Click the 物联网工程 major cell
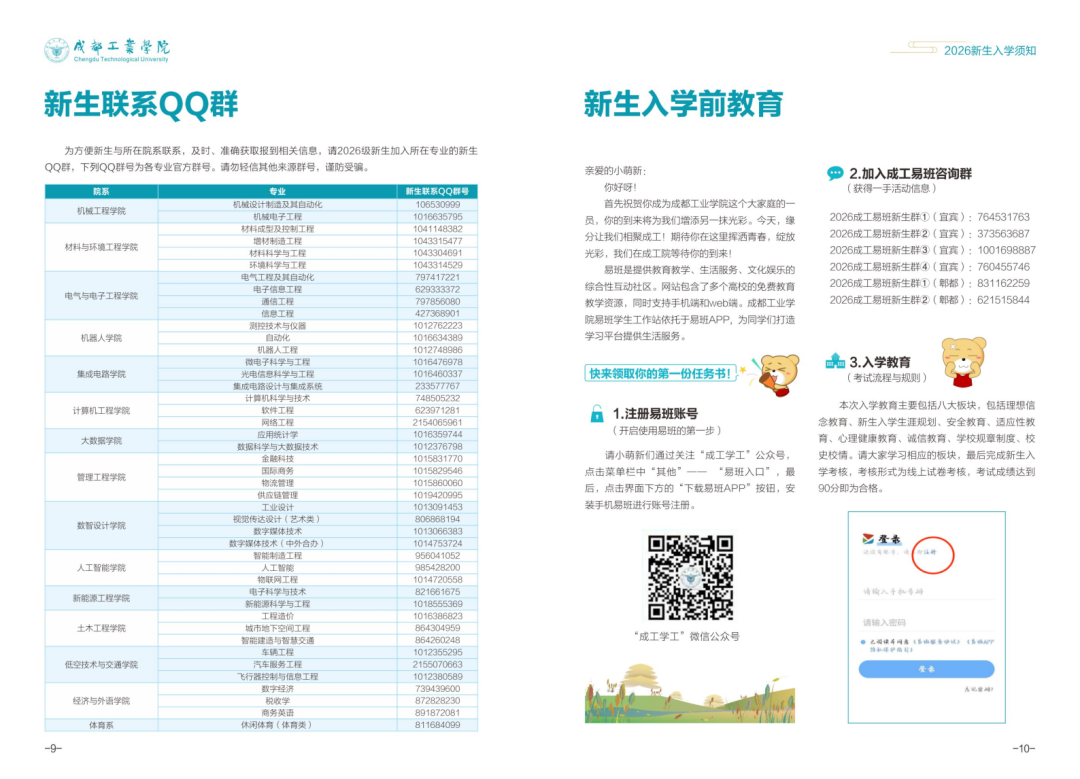 [x=278, y=580]
